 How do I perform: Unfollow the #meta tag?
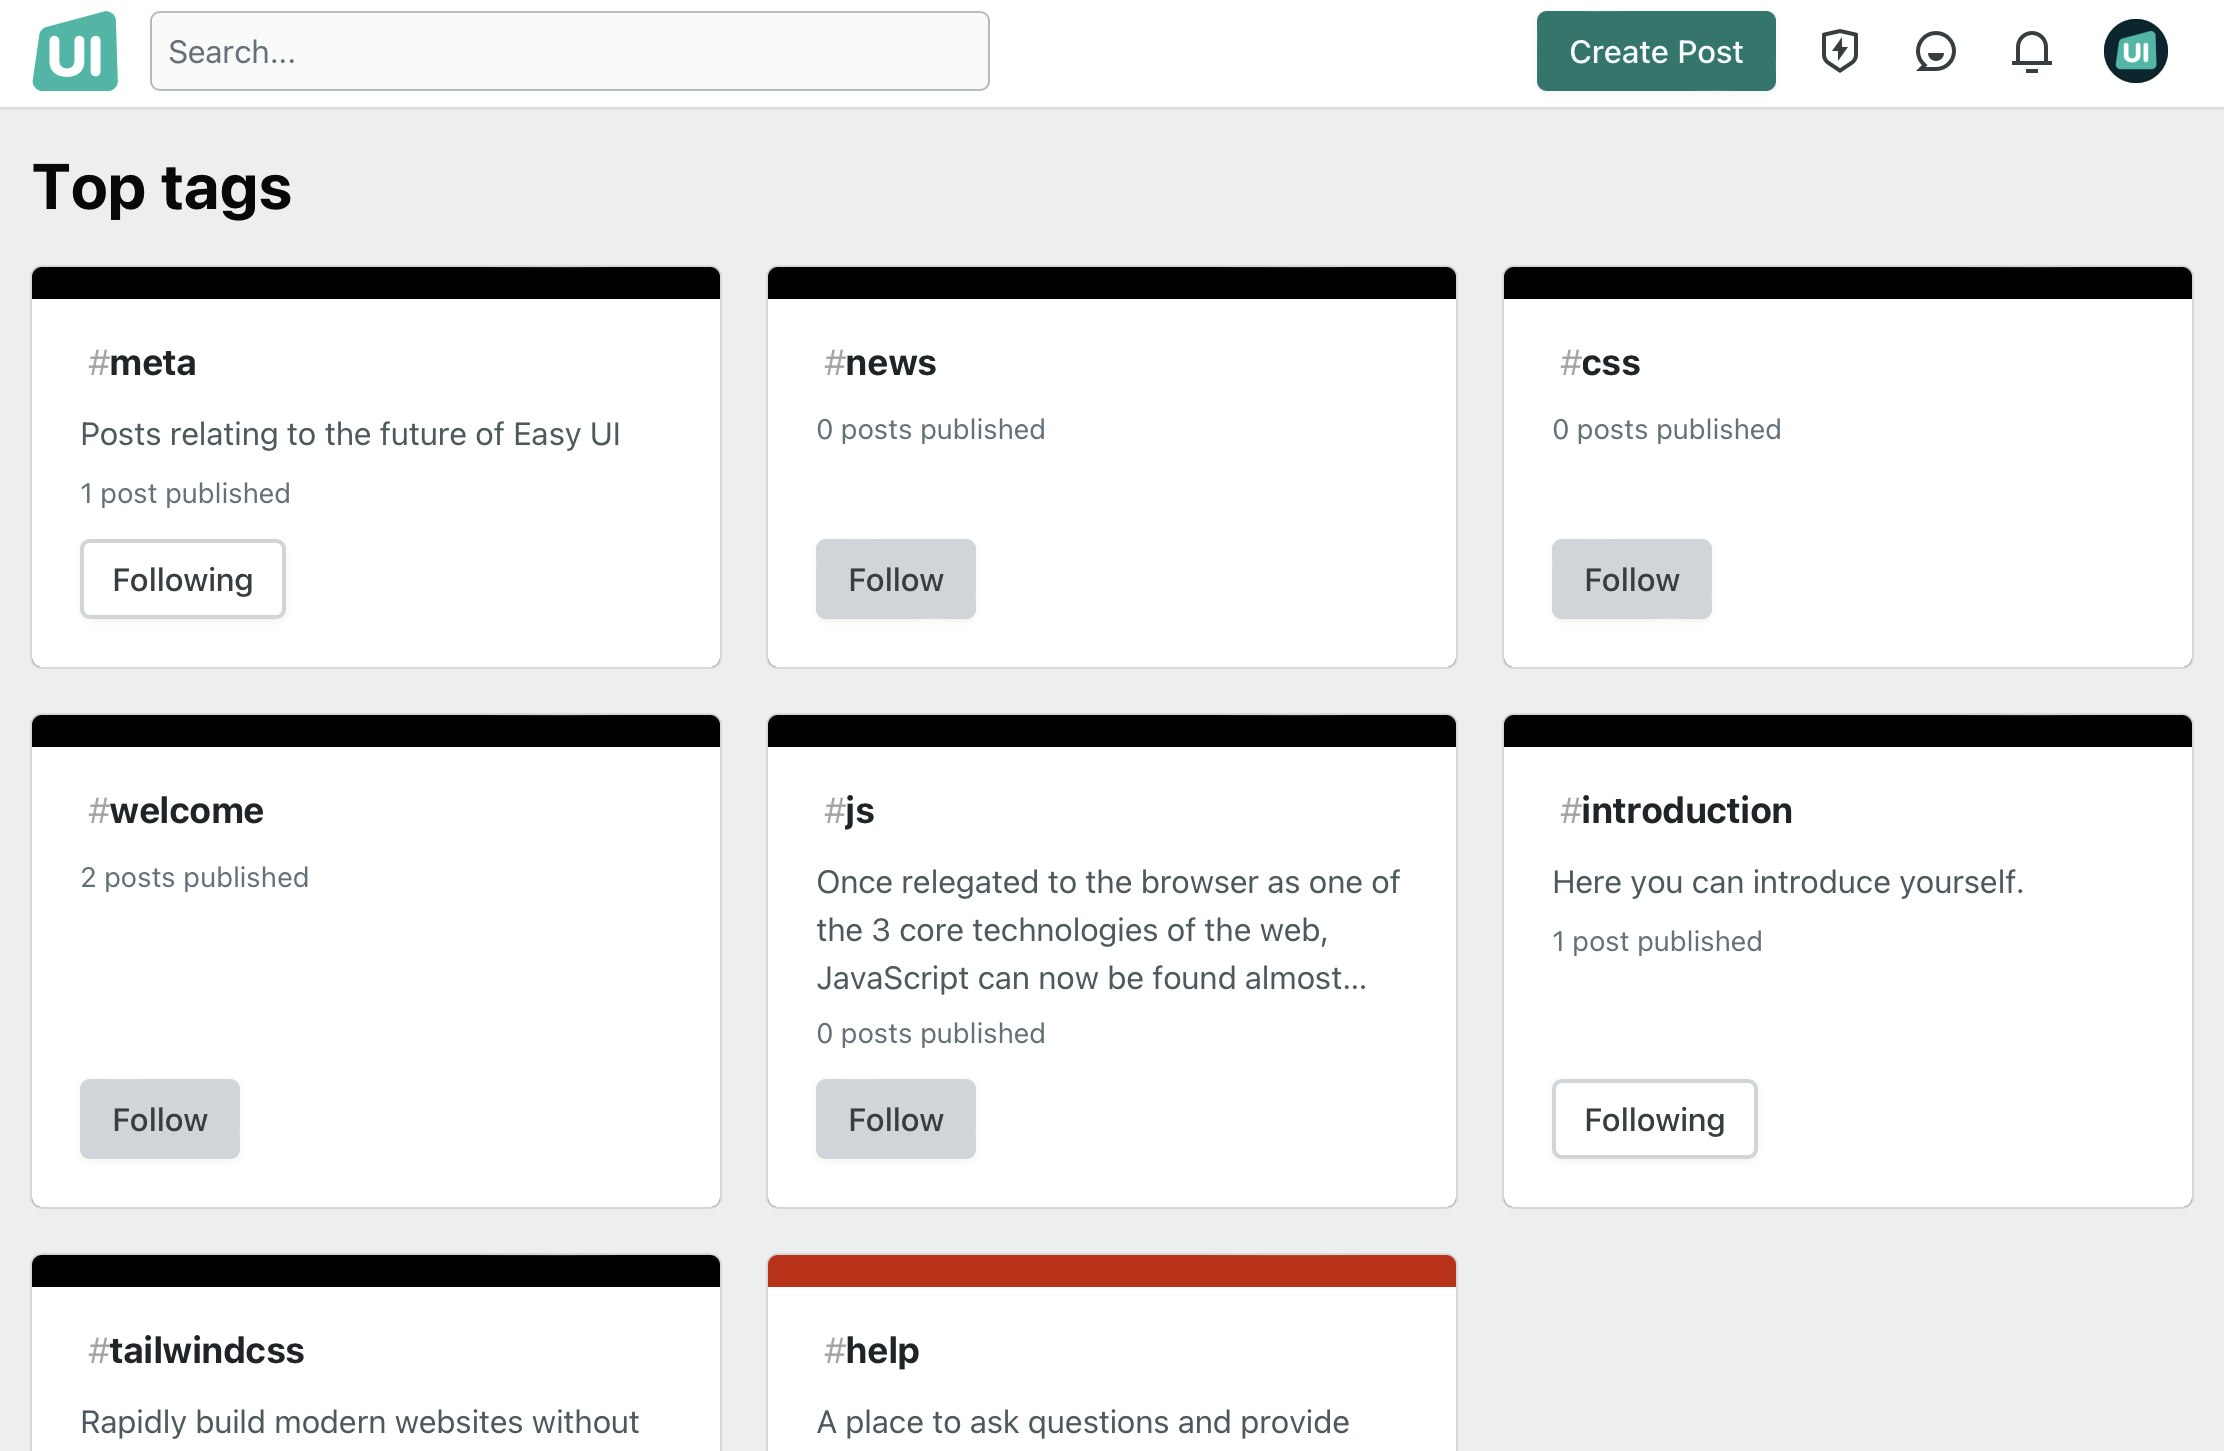182,578
